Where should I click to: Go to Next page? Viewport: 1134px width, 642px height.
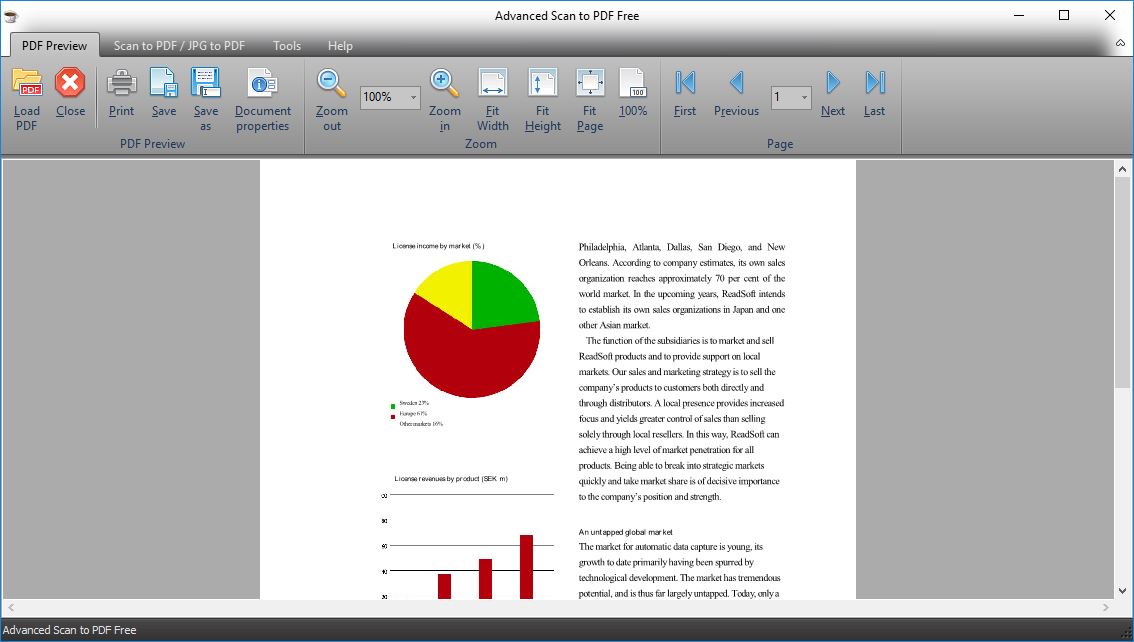833,82
